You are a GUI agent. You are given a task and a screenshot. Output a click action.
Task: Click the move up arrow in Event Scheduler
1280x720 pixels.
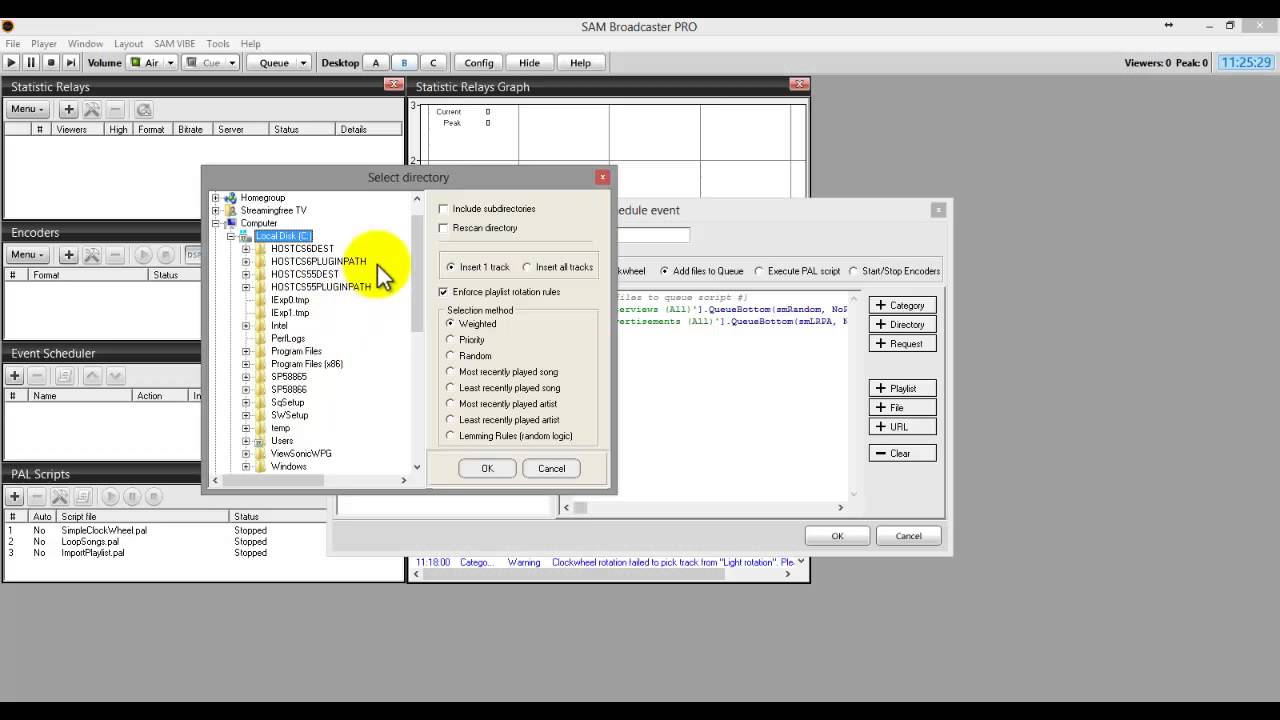[x=92, y=376]
